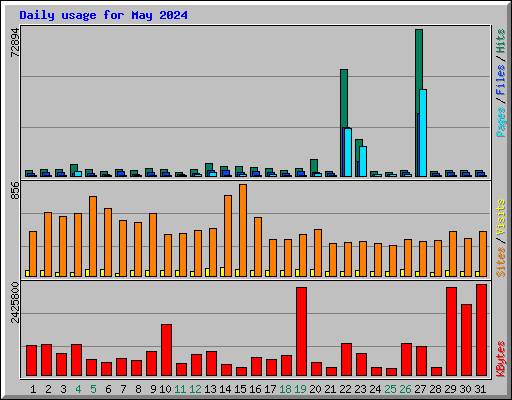Click the day 19 label on the axis
Screen dimensions: 512x400
point(300,389)
